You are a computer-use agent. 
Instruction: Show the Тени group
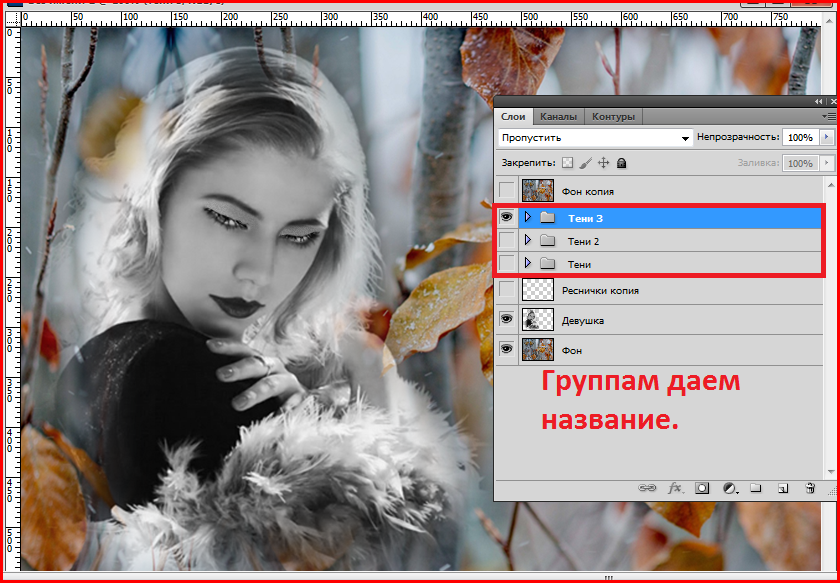click(x=506, y=263)
